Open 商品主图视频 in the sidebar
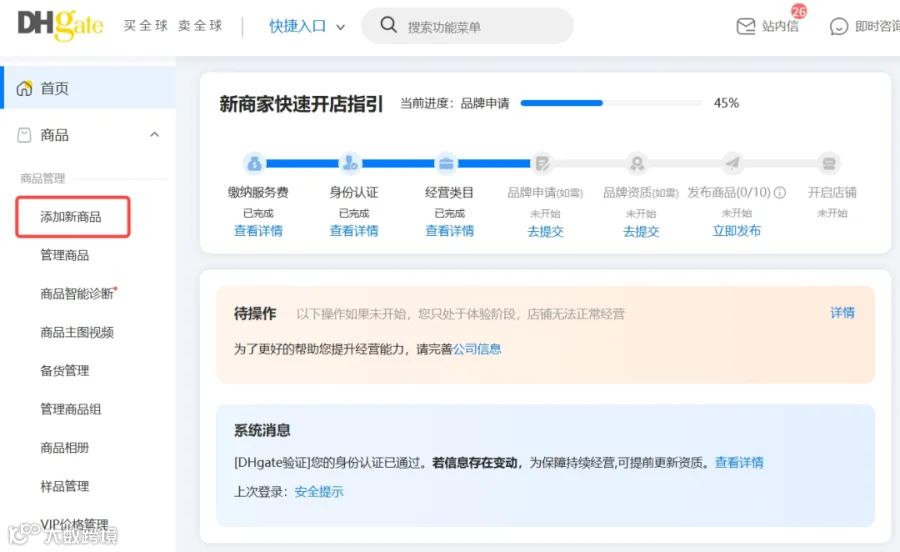The width and height of the screenshot is (900, 552). (x=77, y=332)
